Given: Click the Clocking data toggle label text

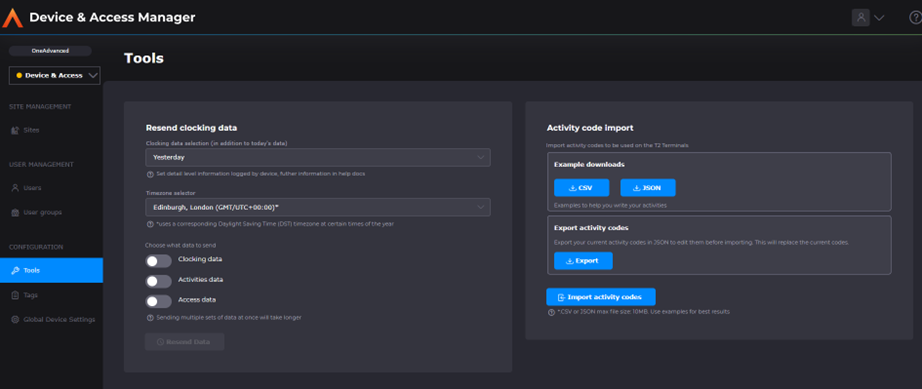Looking at the screenshot, I should tap(200, 259).
